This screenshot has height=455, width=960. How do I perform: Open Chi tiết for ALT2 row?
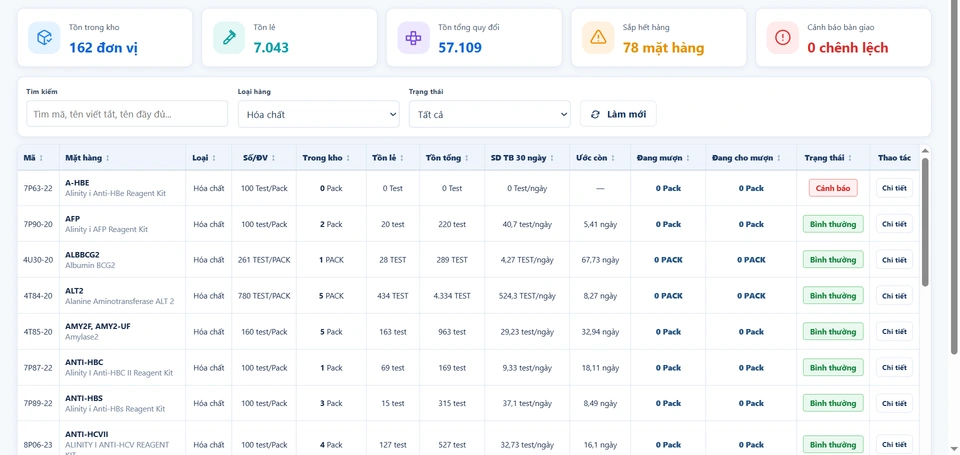pos(894,296)
